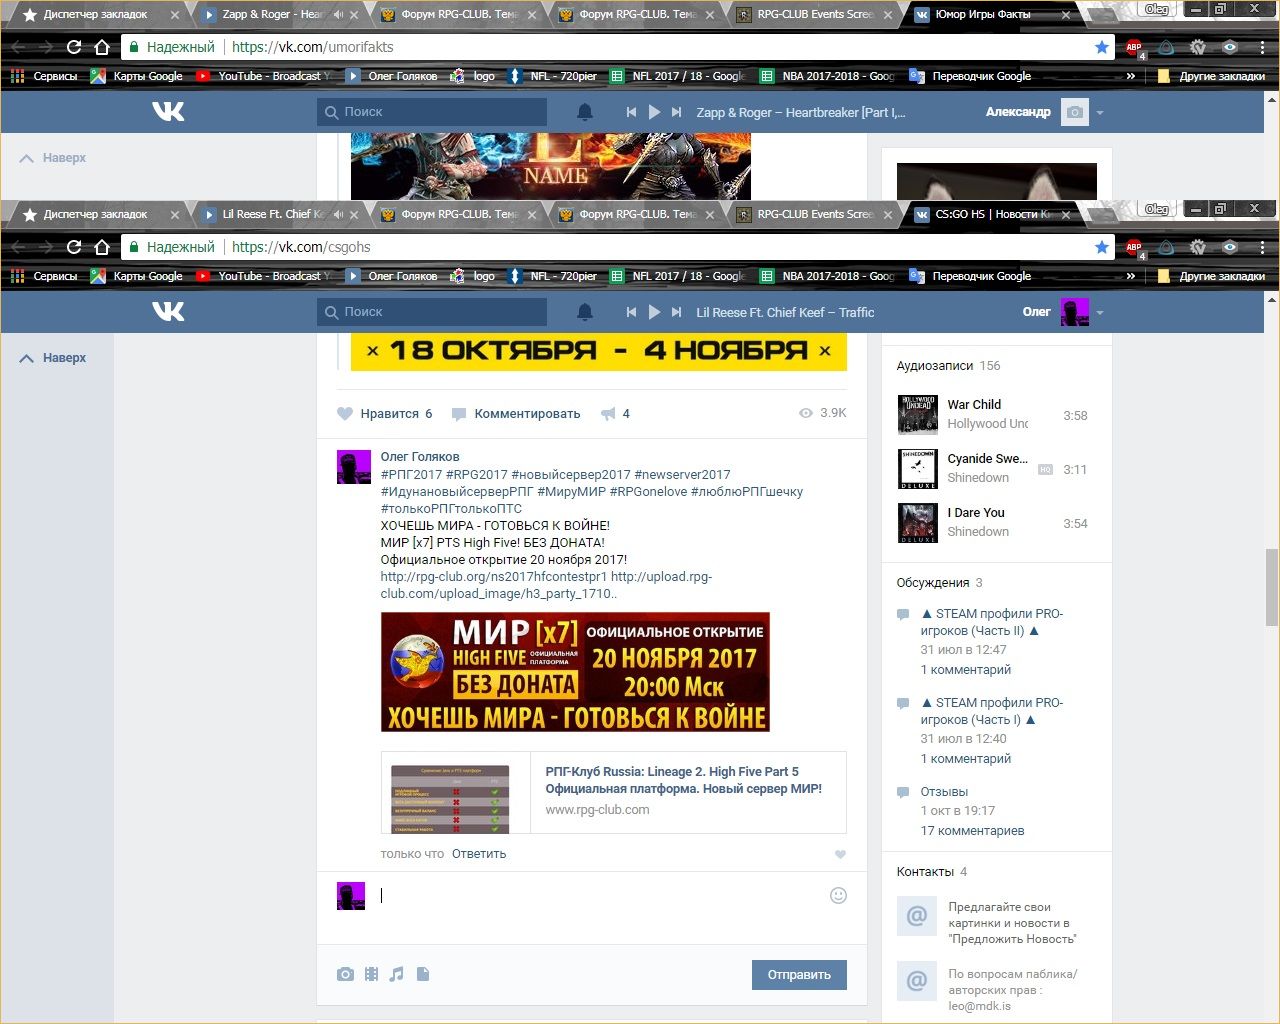The width and height of the screenshot is (1280, 1024).
Task: Focus the Поиск search box in csgohs window
Action: coord(432,312)
